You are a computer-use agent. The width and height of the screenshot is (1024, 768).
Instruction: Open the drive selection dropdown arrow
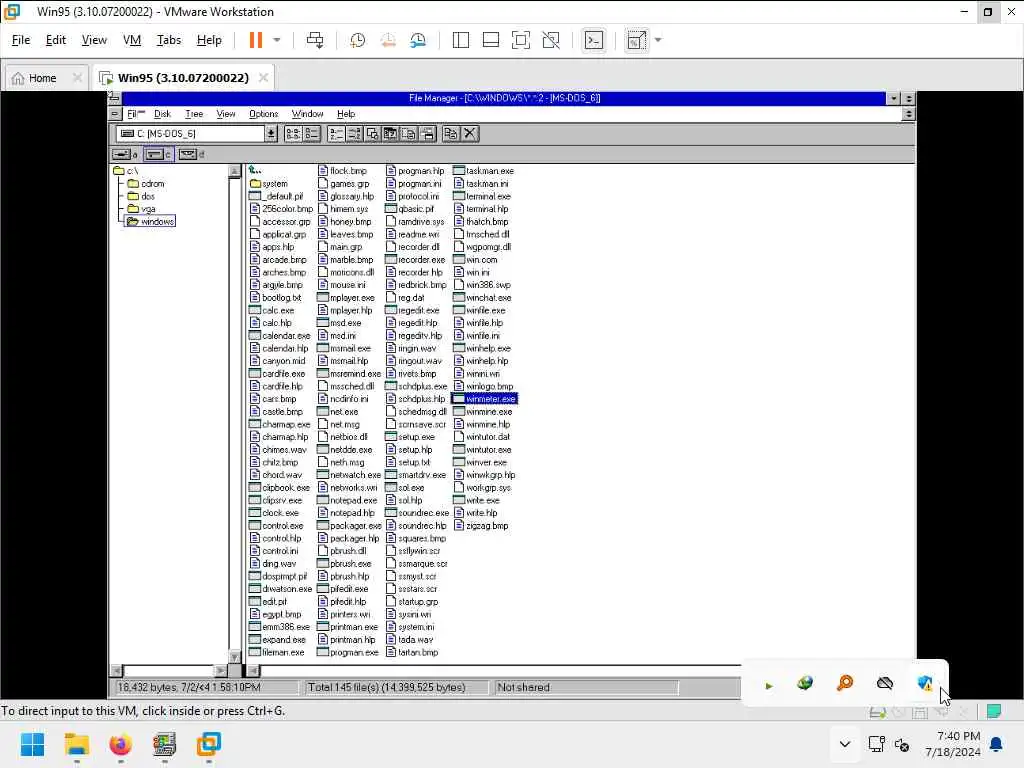(271, 133)
